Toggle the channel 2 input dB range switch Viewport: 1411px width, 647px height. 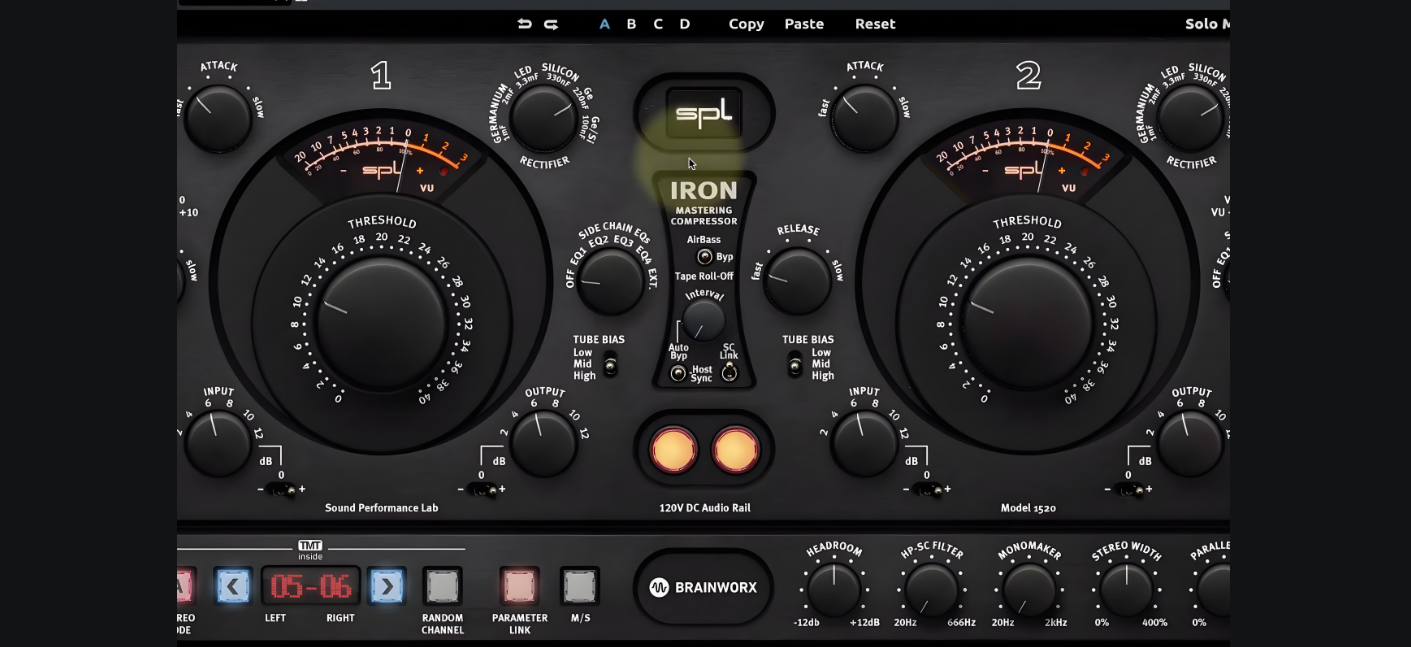[927, 490]
